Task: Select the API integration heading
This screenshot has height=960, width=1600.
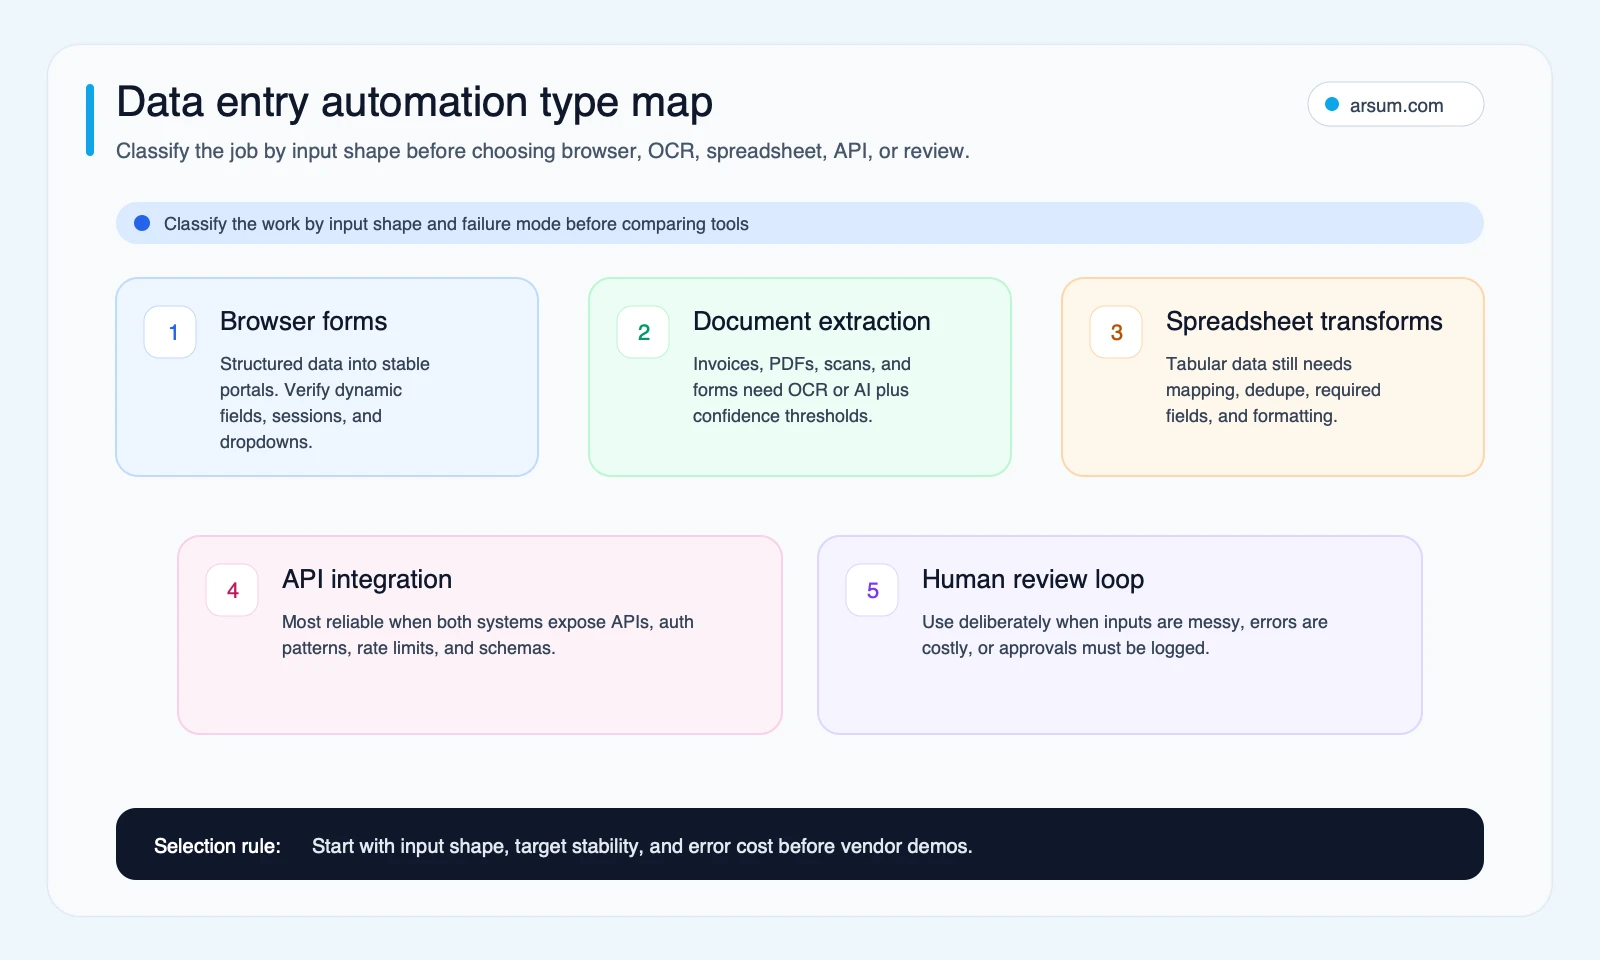Action: (367, 579)
